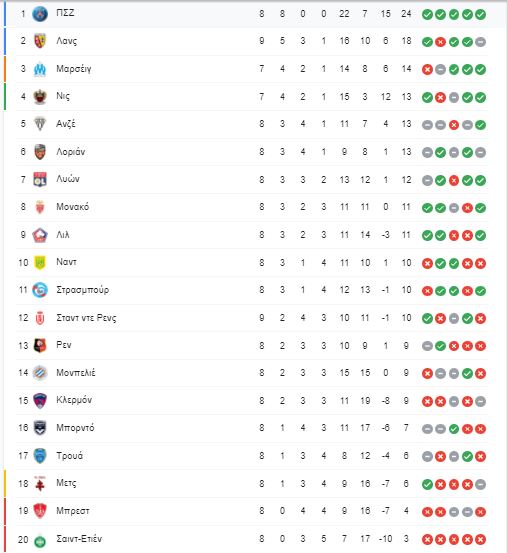507x553 pixels.
Task: Select the Στρασμπούρ club logo
Action: [40, 290]
